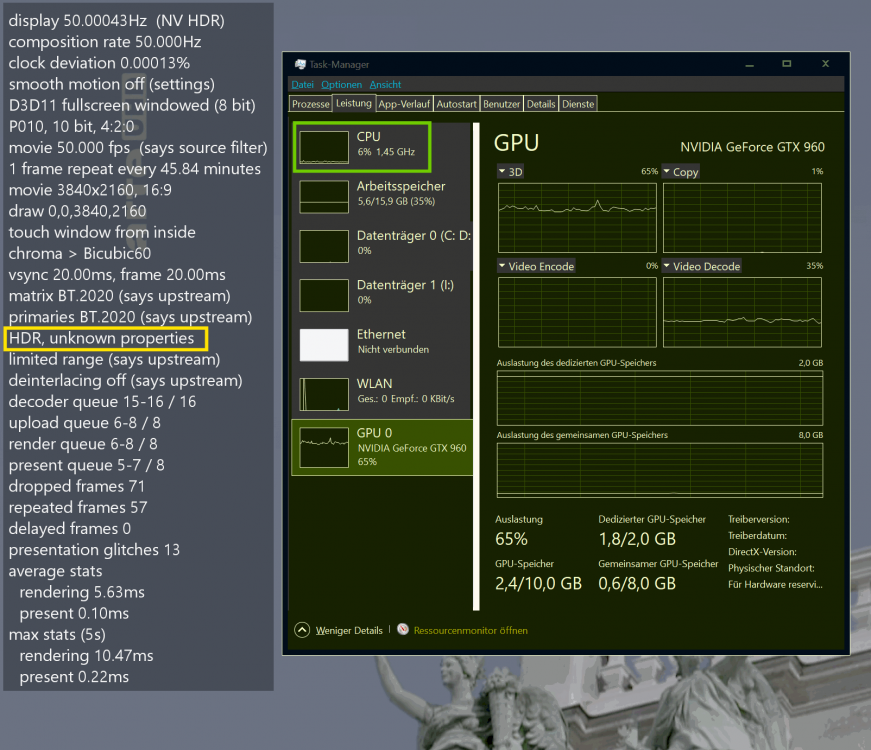Expand the 3D engine dropdown
Screen dimensions: 871x750
tap(510, 172)
